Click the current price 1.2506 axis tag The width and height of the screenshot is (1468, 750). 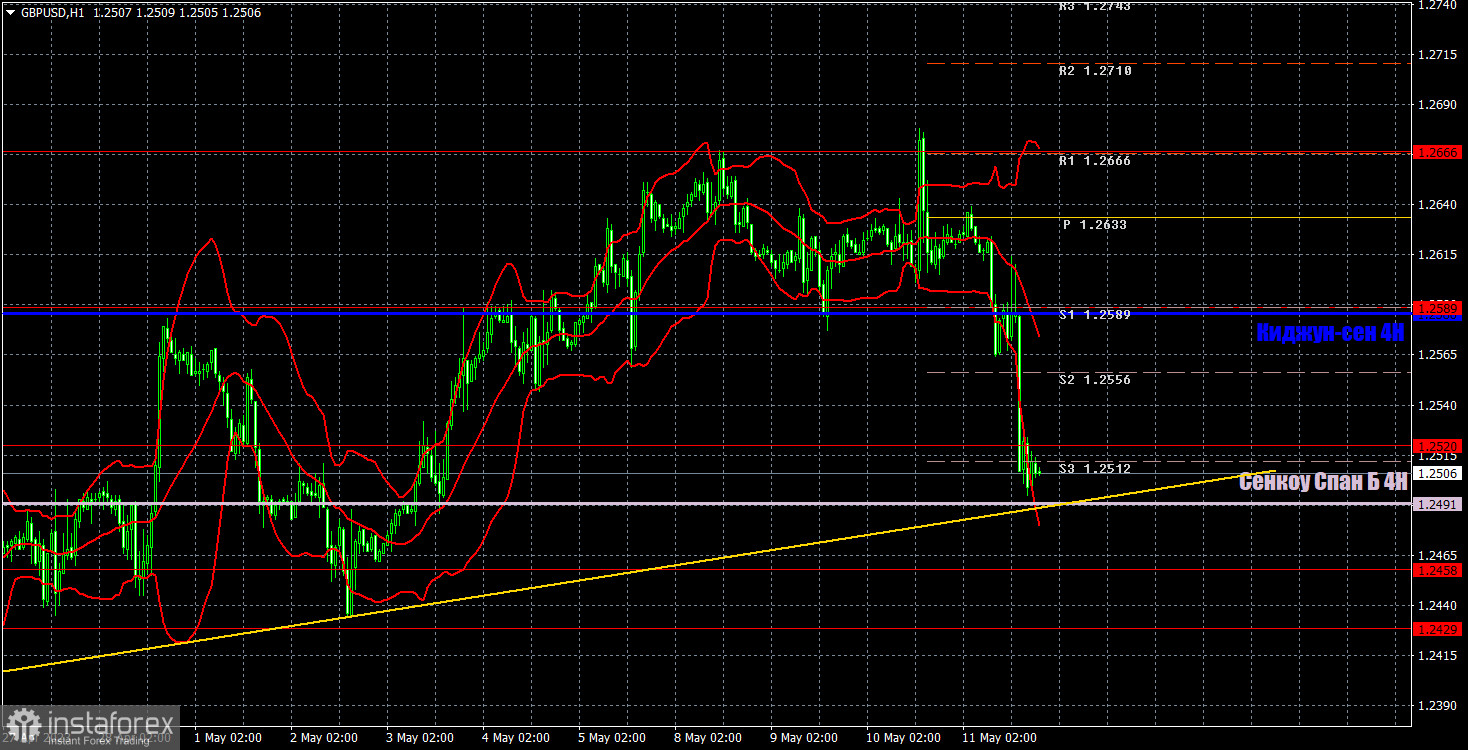[1437, 473]
